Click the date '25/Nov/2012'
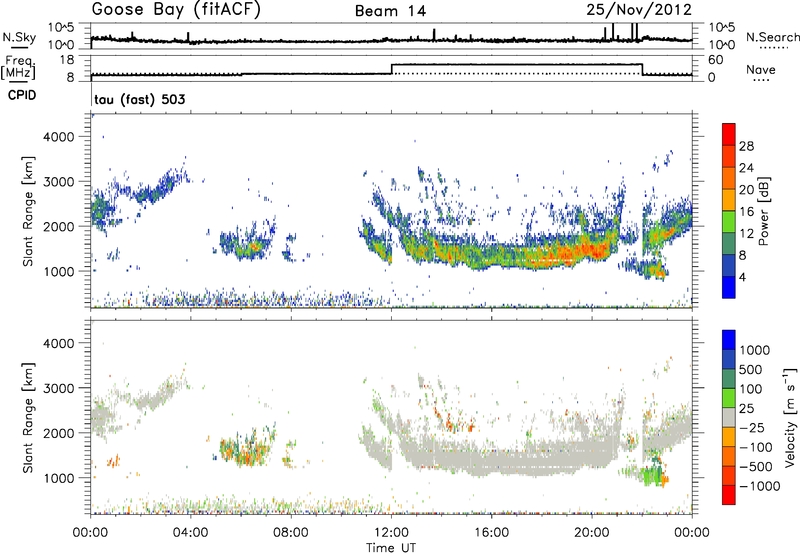The height and width of the screenshot is (554, 800). pos(639,10)
